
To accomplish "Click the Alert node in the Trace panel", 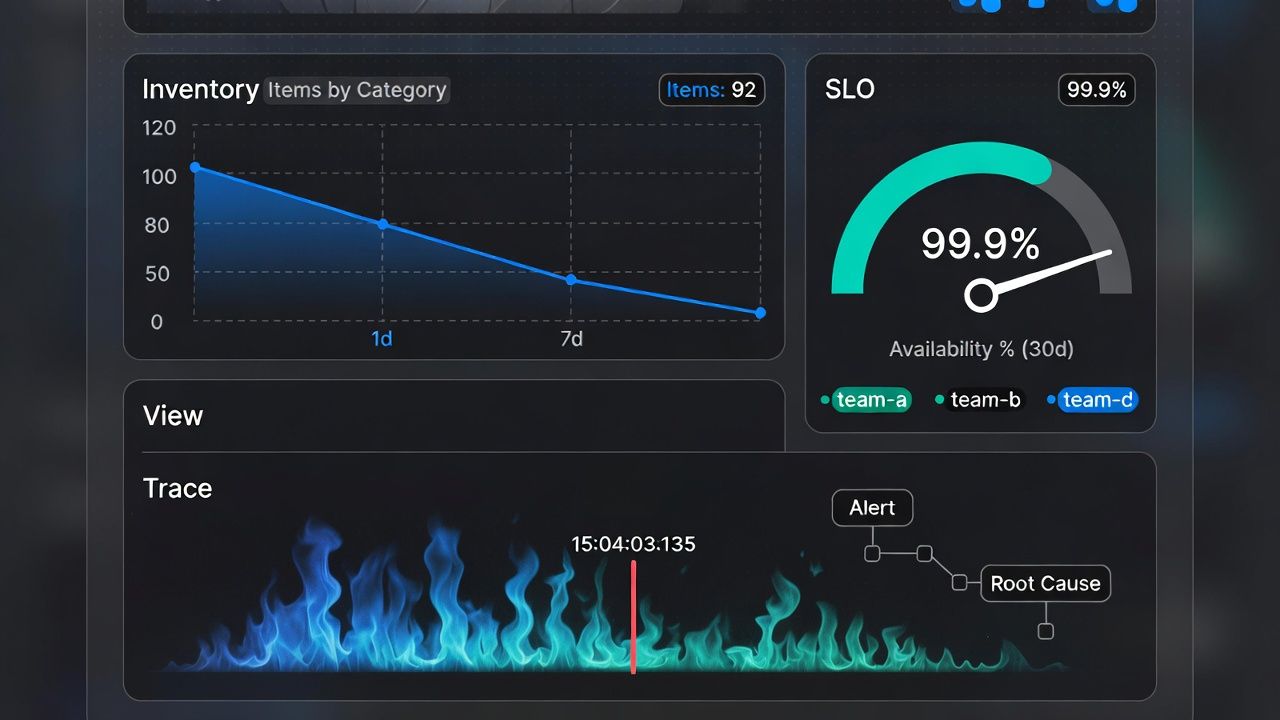I will [x=872, y=507].
